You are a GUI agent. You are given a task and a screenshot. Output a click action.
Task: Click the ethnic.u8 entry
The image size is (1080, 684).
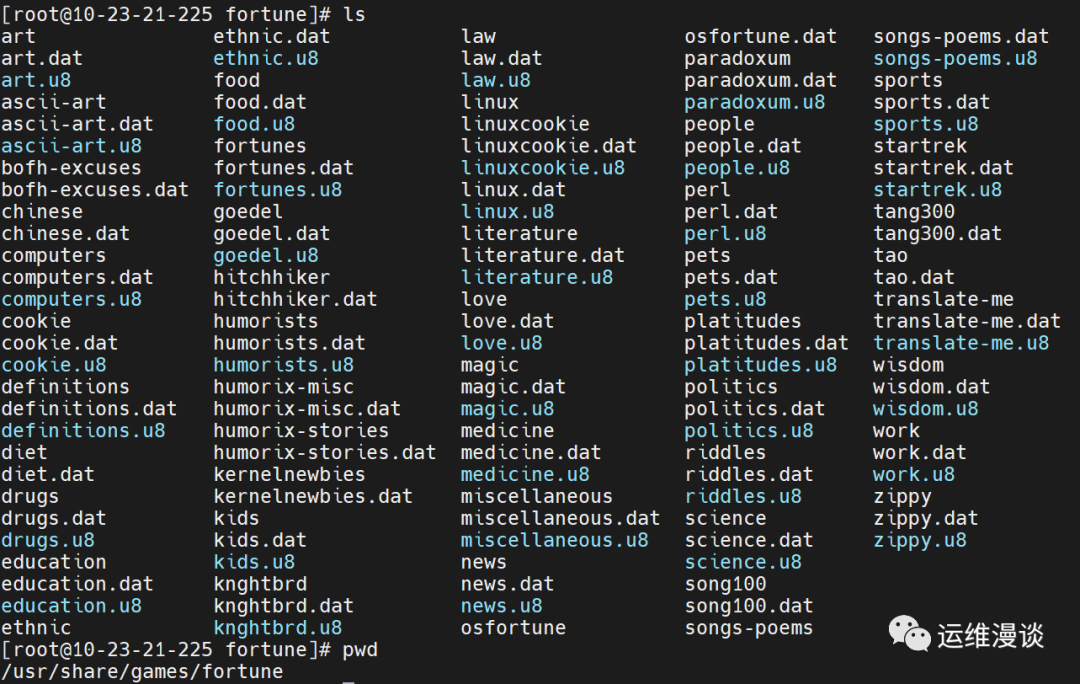(x=266, y=58)
